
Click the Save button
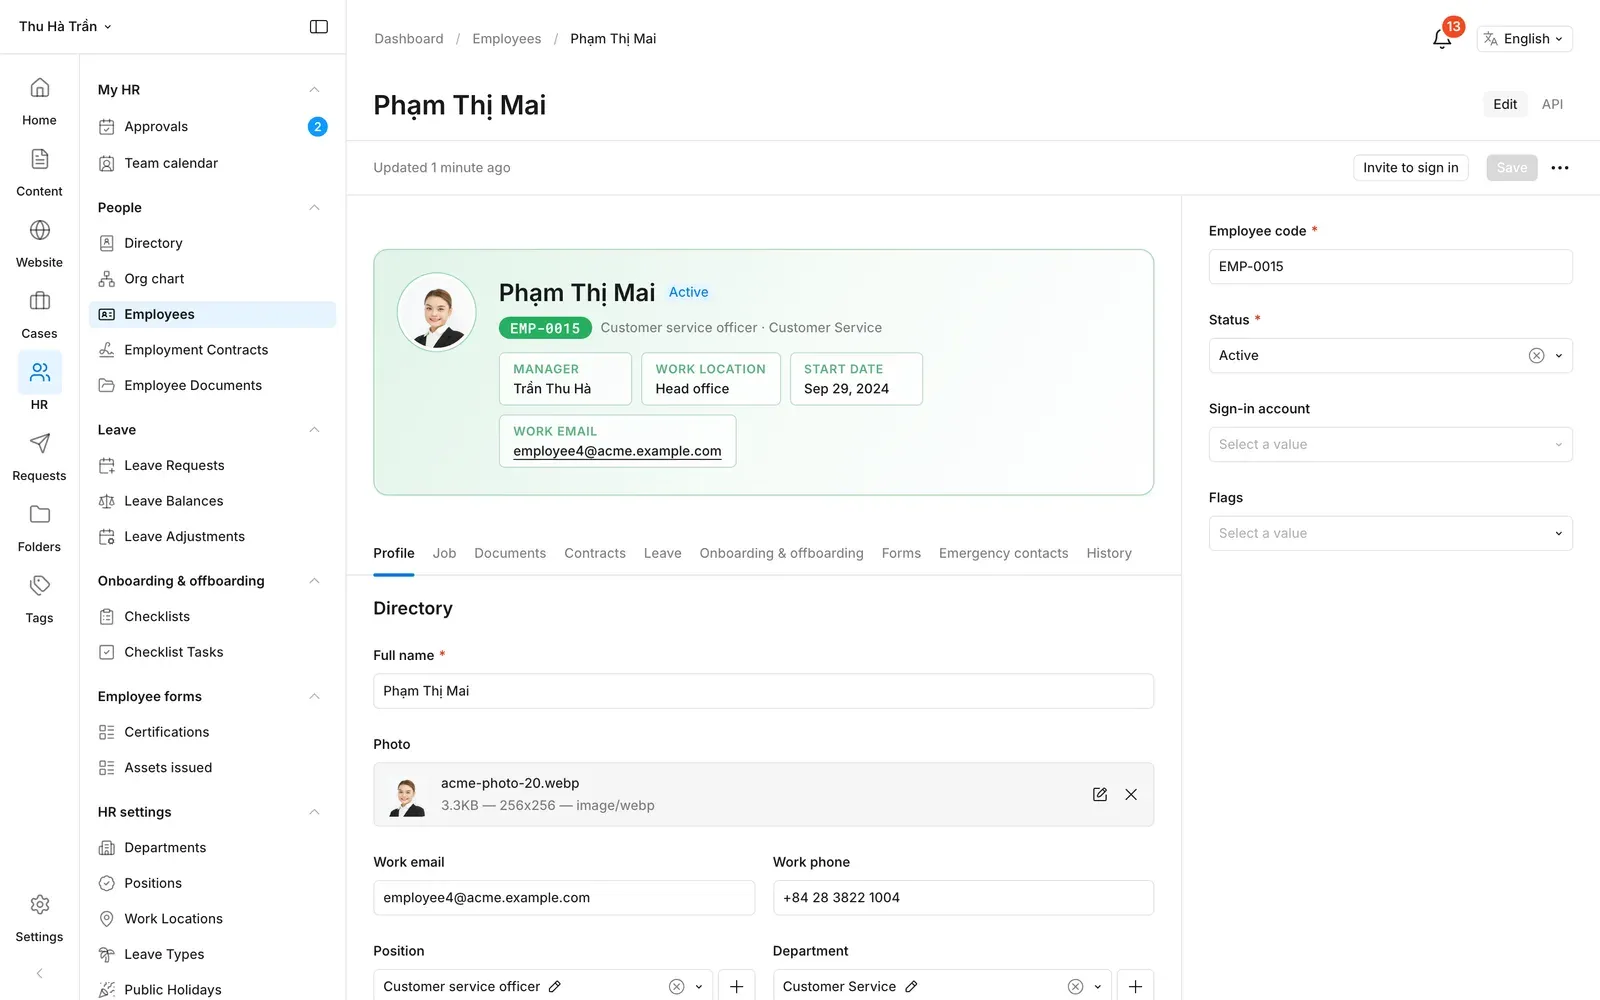pos(1512,168)
